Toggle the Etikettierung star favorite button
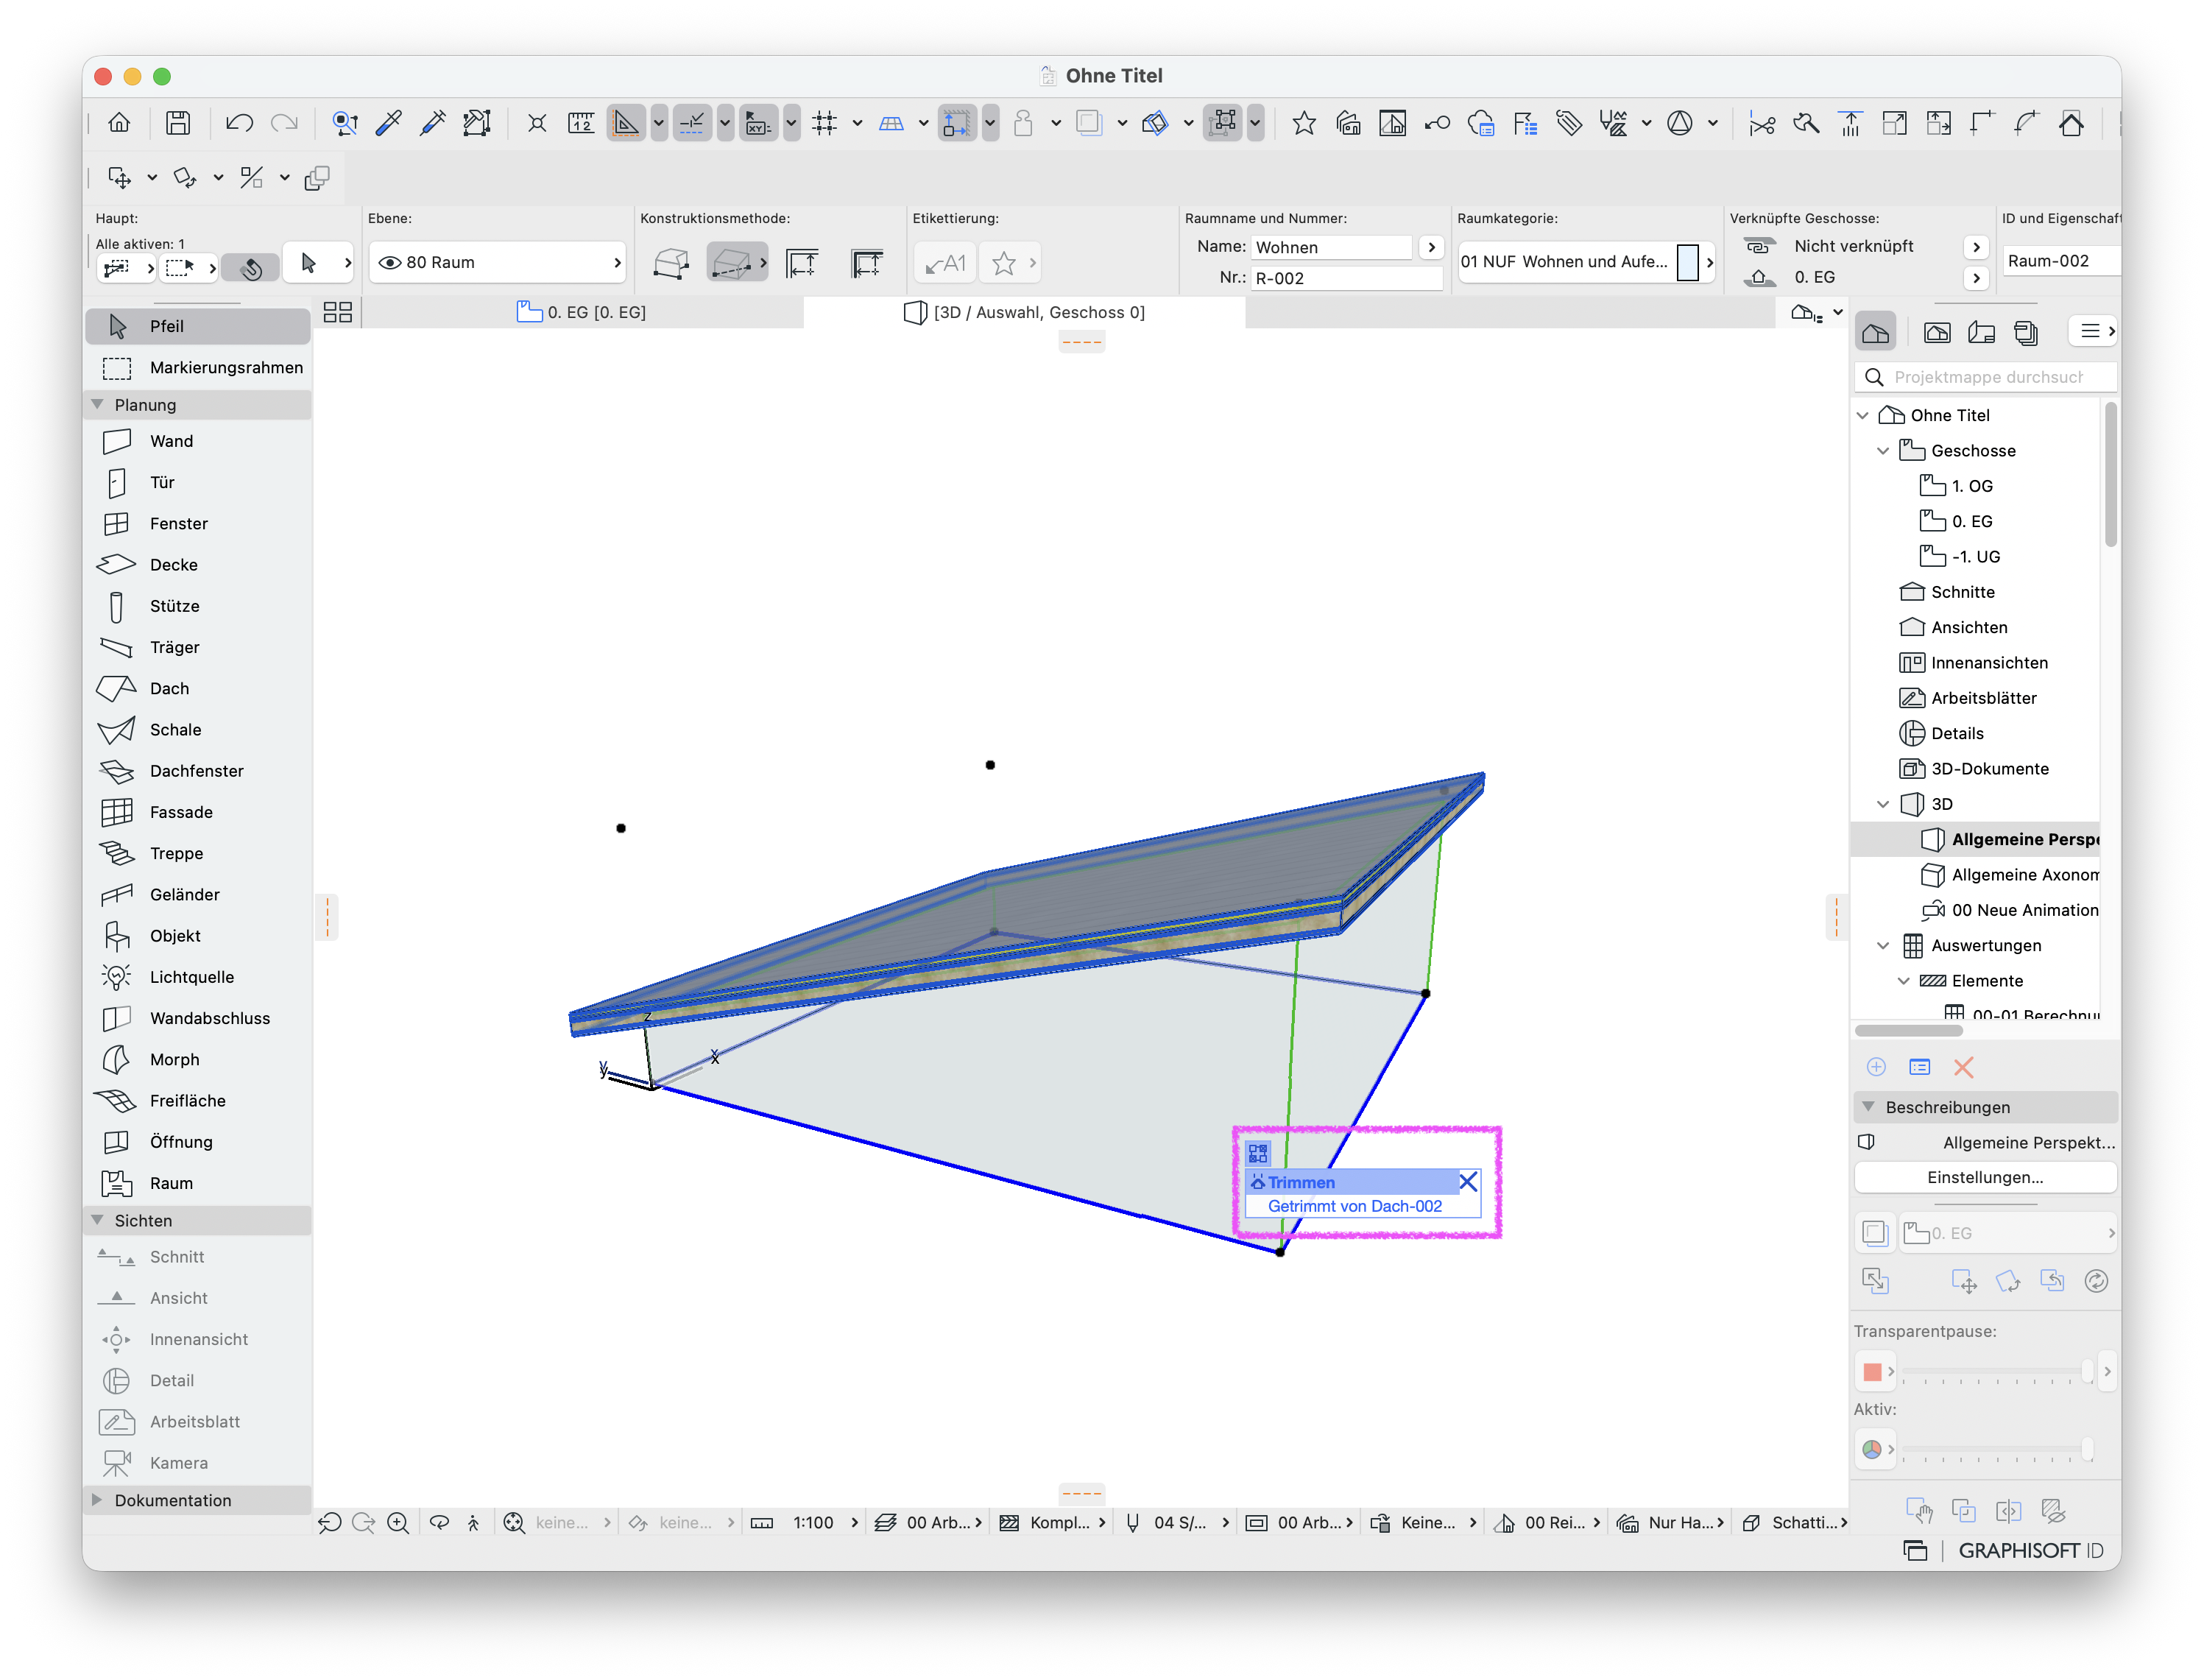This screenshot has height=1680, width=2204. (1004, 263)
